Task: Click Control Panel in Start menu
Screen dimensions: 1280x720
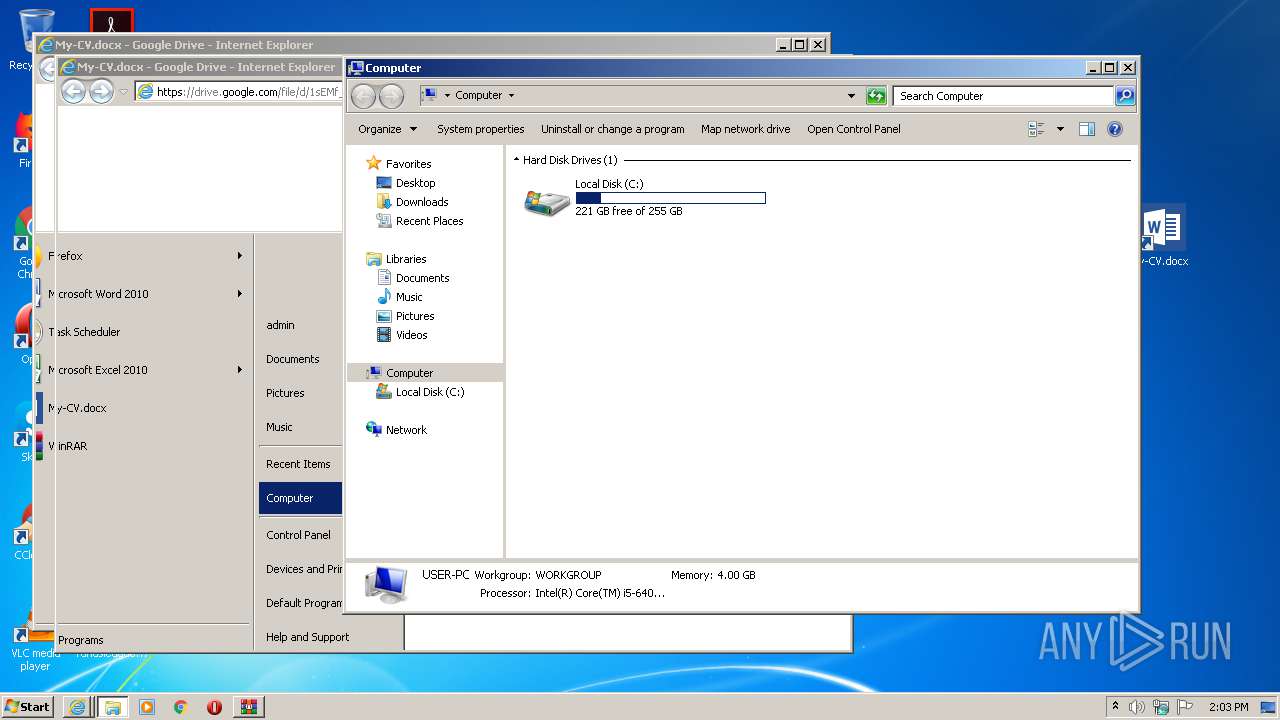Action: pyautogui.click(x=298, y=535)
